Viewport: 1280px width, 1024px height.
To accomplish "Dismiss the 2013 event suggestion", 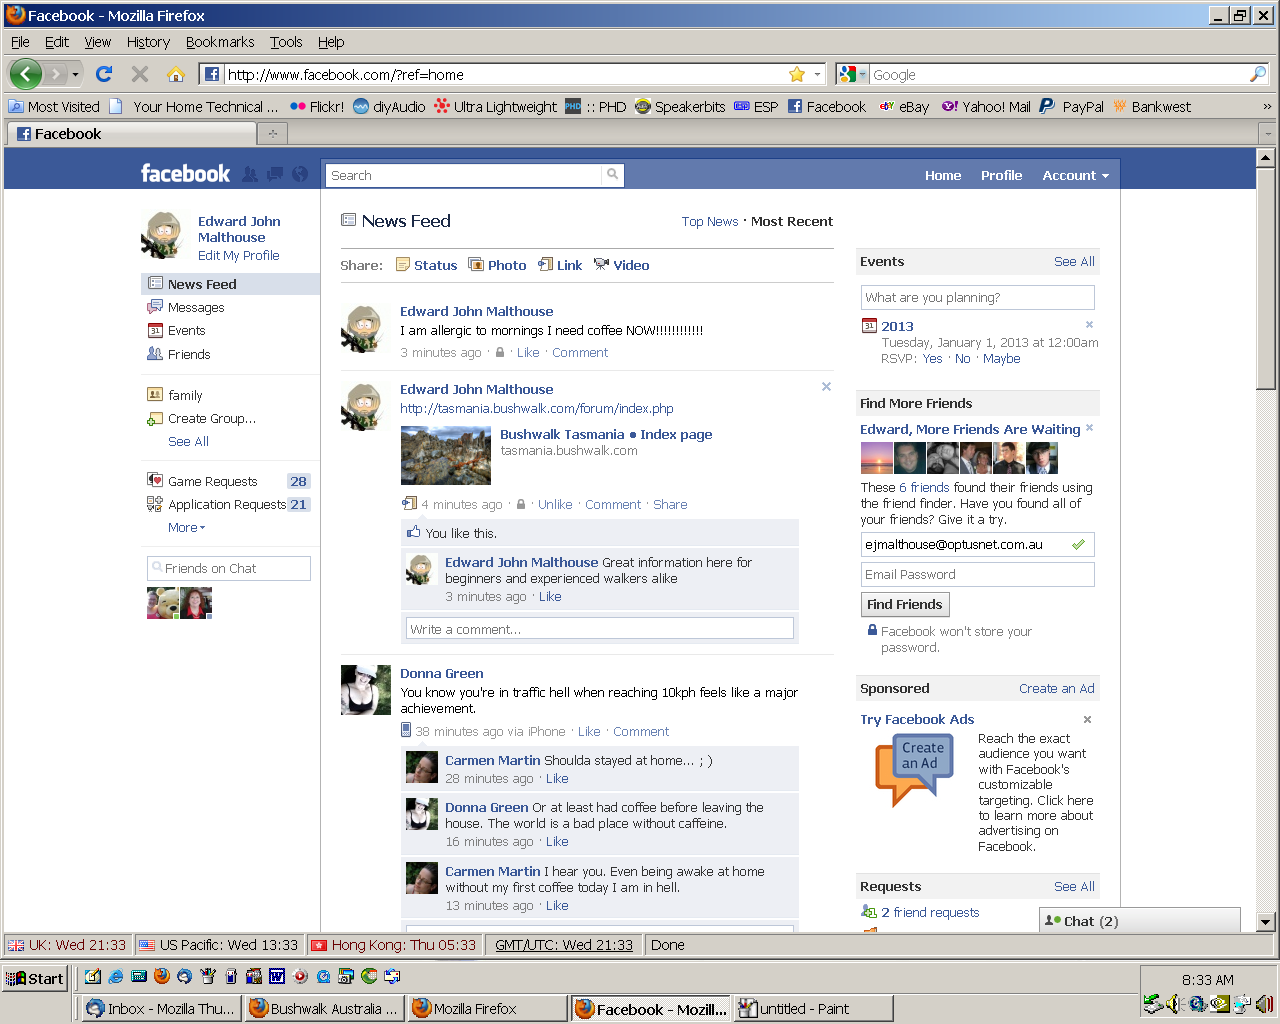I will click(x=1089, y=324).
